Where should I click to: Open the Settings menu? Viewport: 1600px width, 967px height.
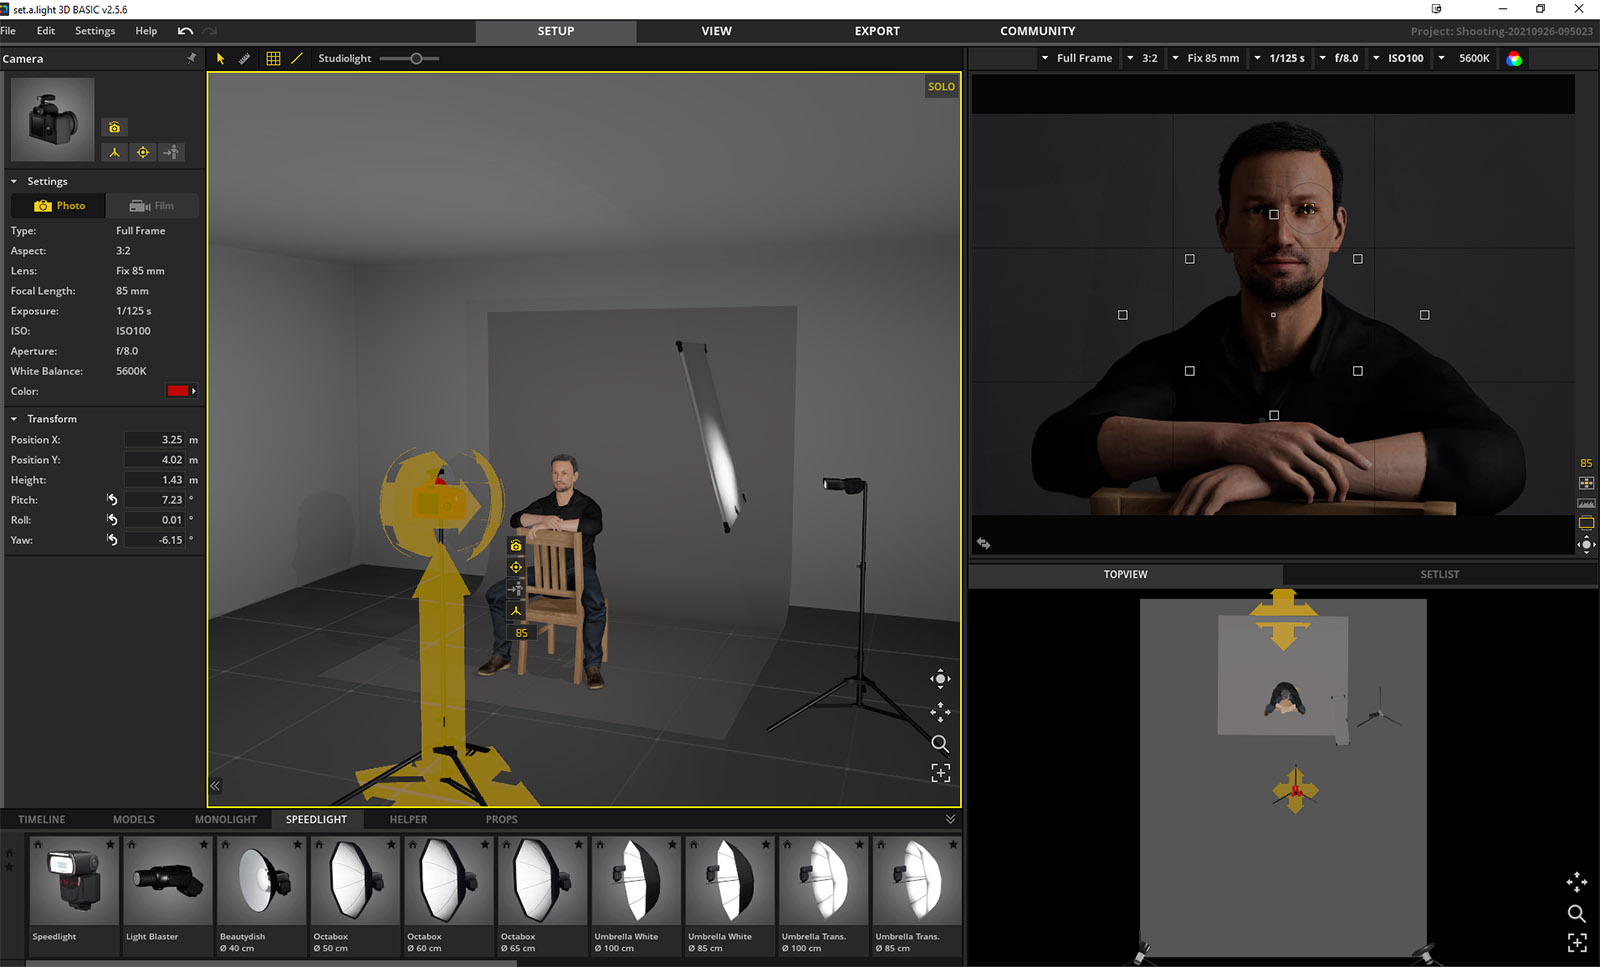click(x=95, y=31)
